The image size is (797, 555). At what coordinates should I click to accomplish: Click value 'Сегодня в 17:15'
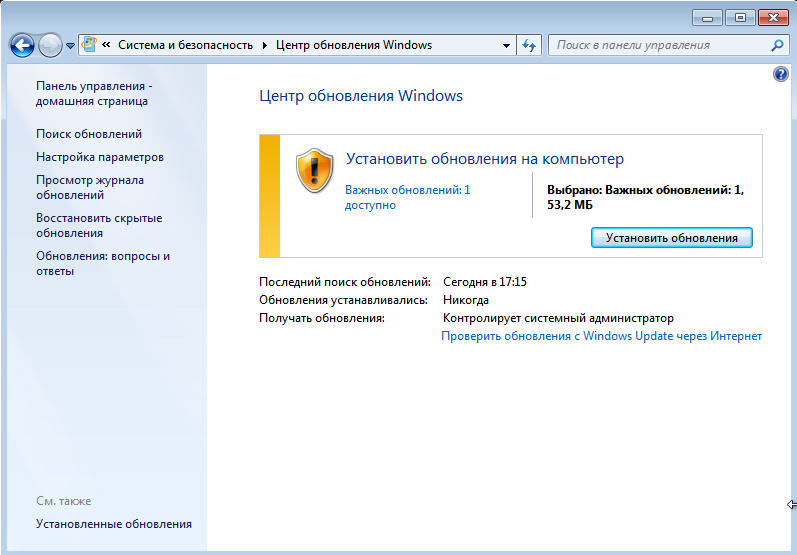(485, 282)
